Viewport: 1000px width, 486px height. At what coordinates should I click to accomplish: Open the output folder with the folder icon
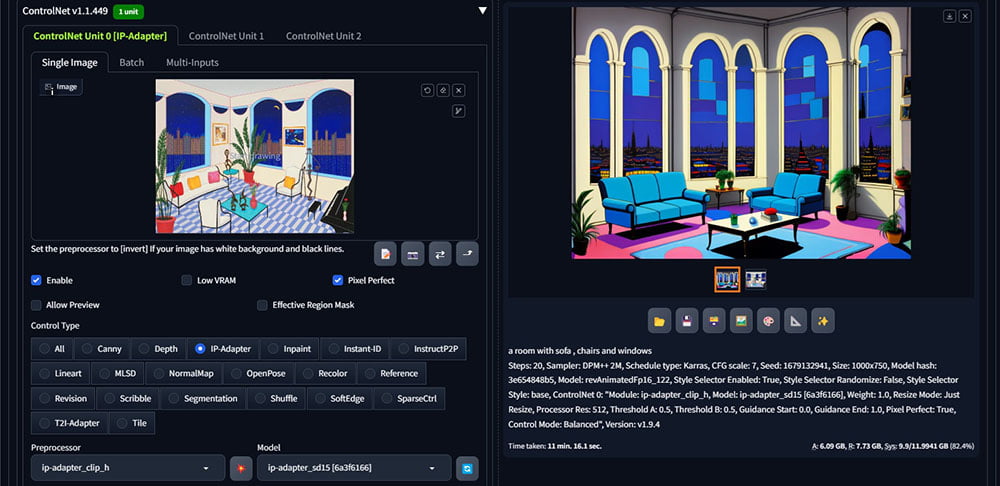(x=659, y=321)
